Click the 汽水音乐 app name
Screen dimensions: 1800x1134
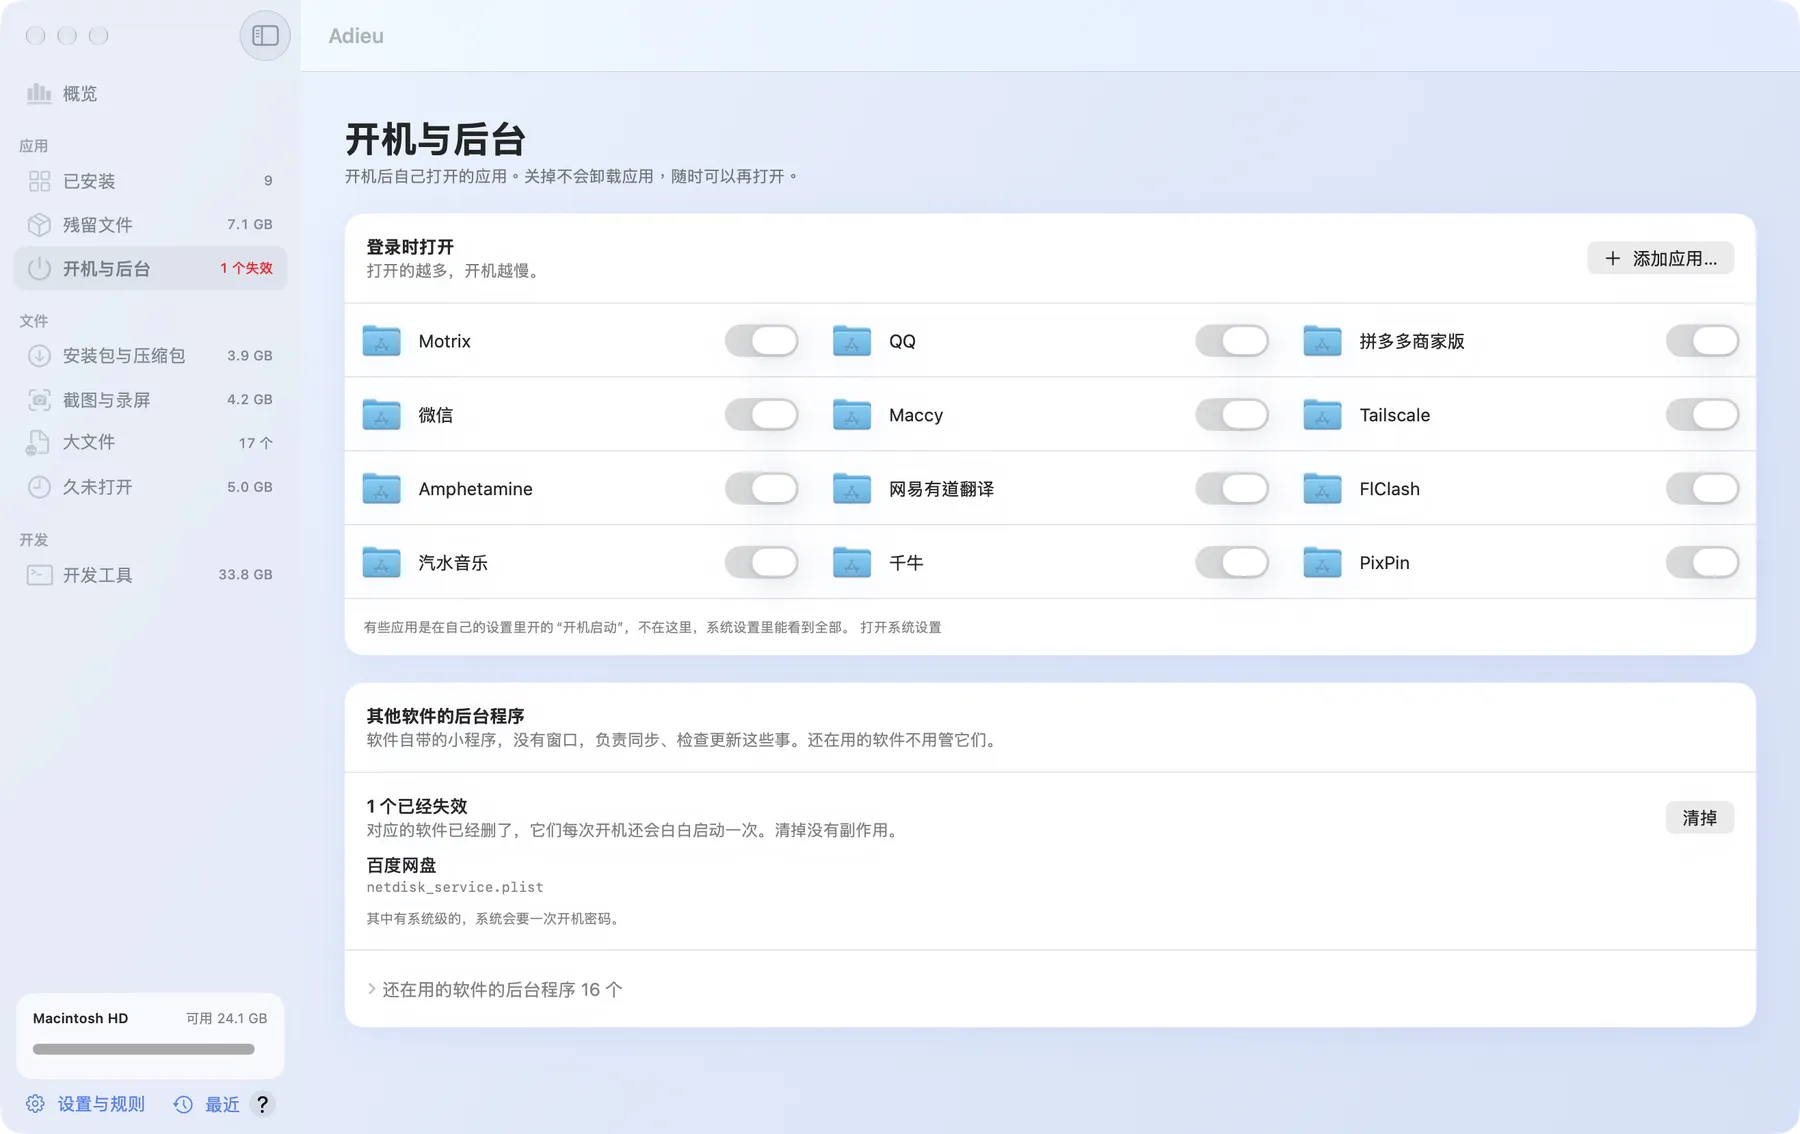[x=453, y=563]
